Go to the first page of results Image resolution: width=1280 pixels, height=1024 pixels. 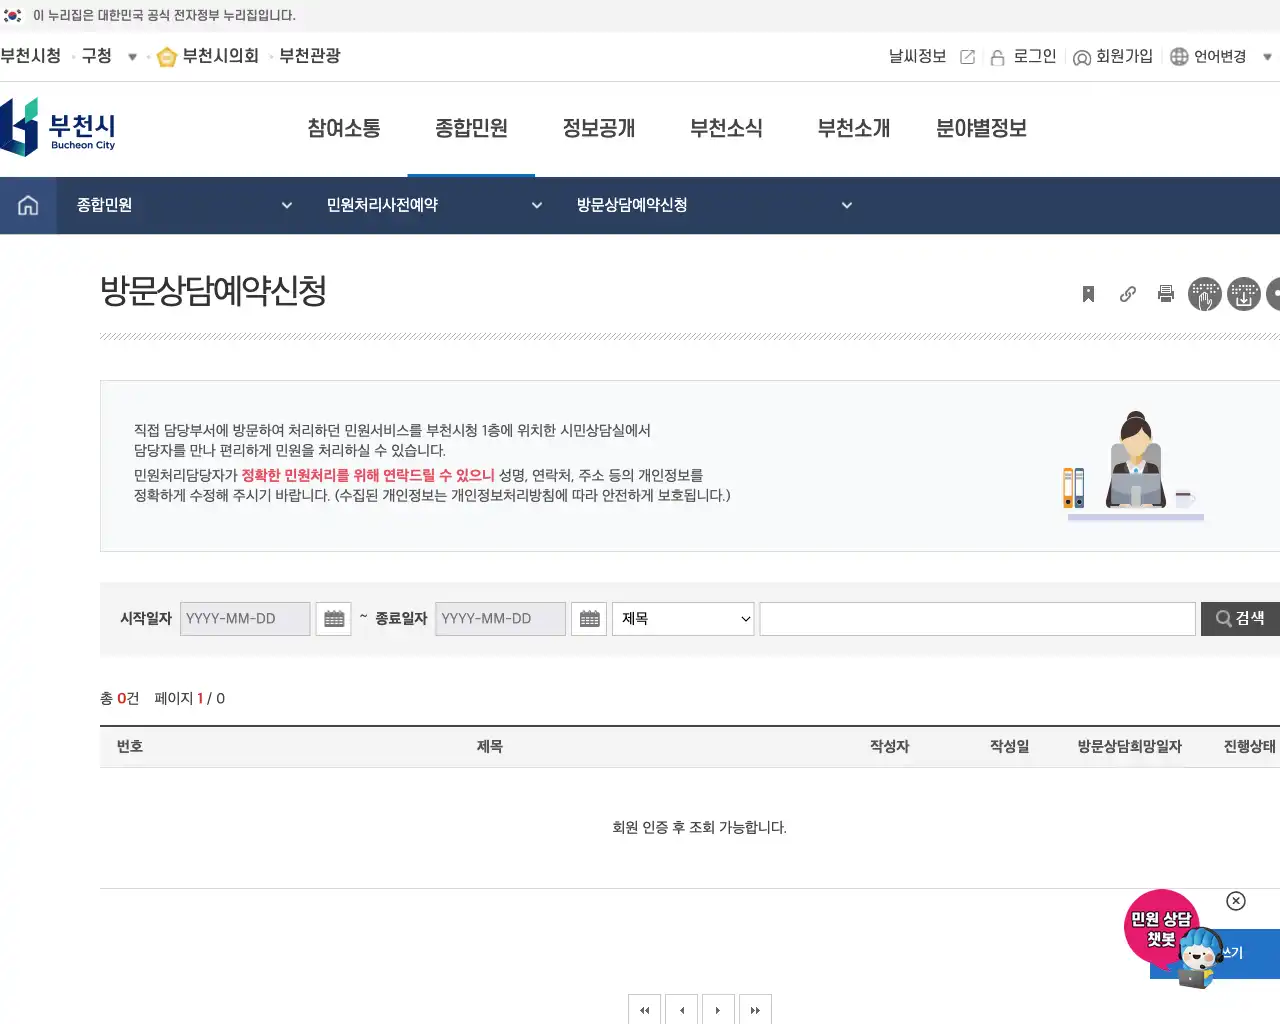click(645, 1009)
